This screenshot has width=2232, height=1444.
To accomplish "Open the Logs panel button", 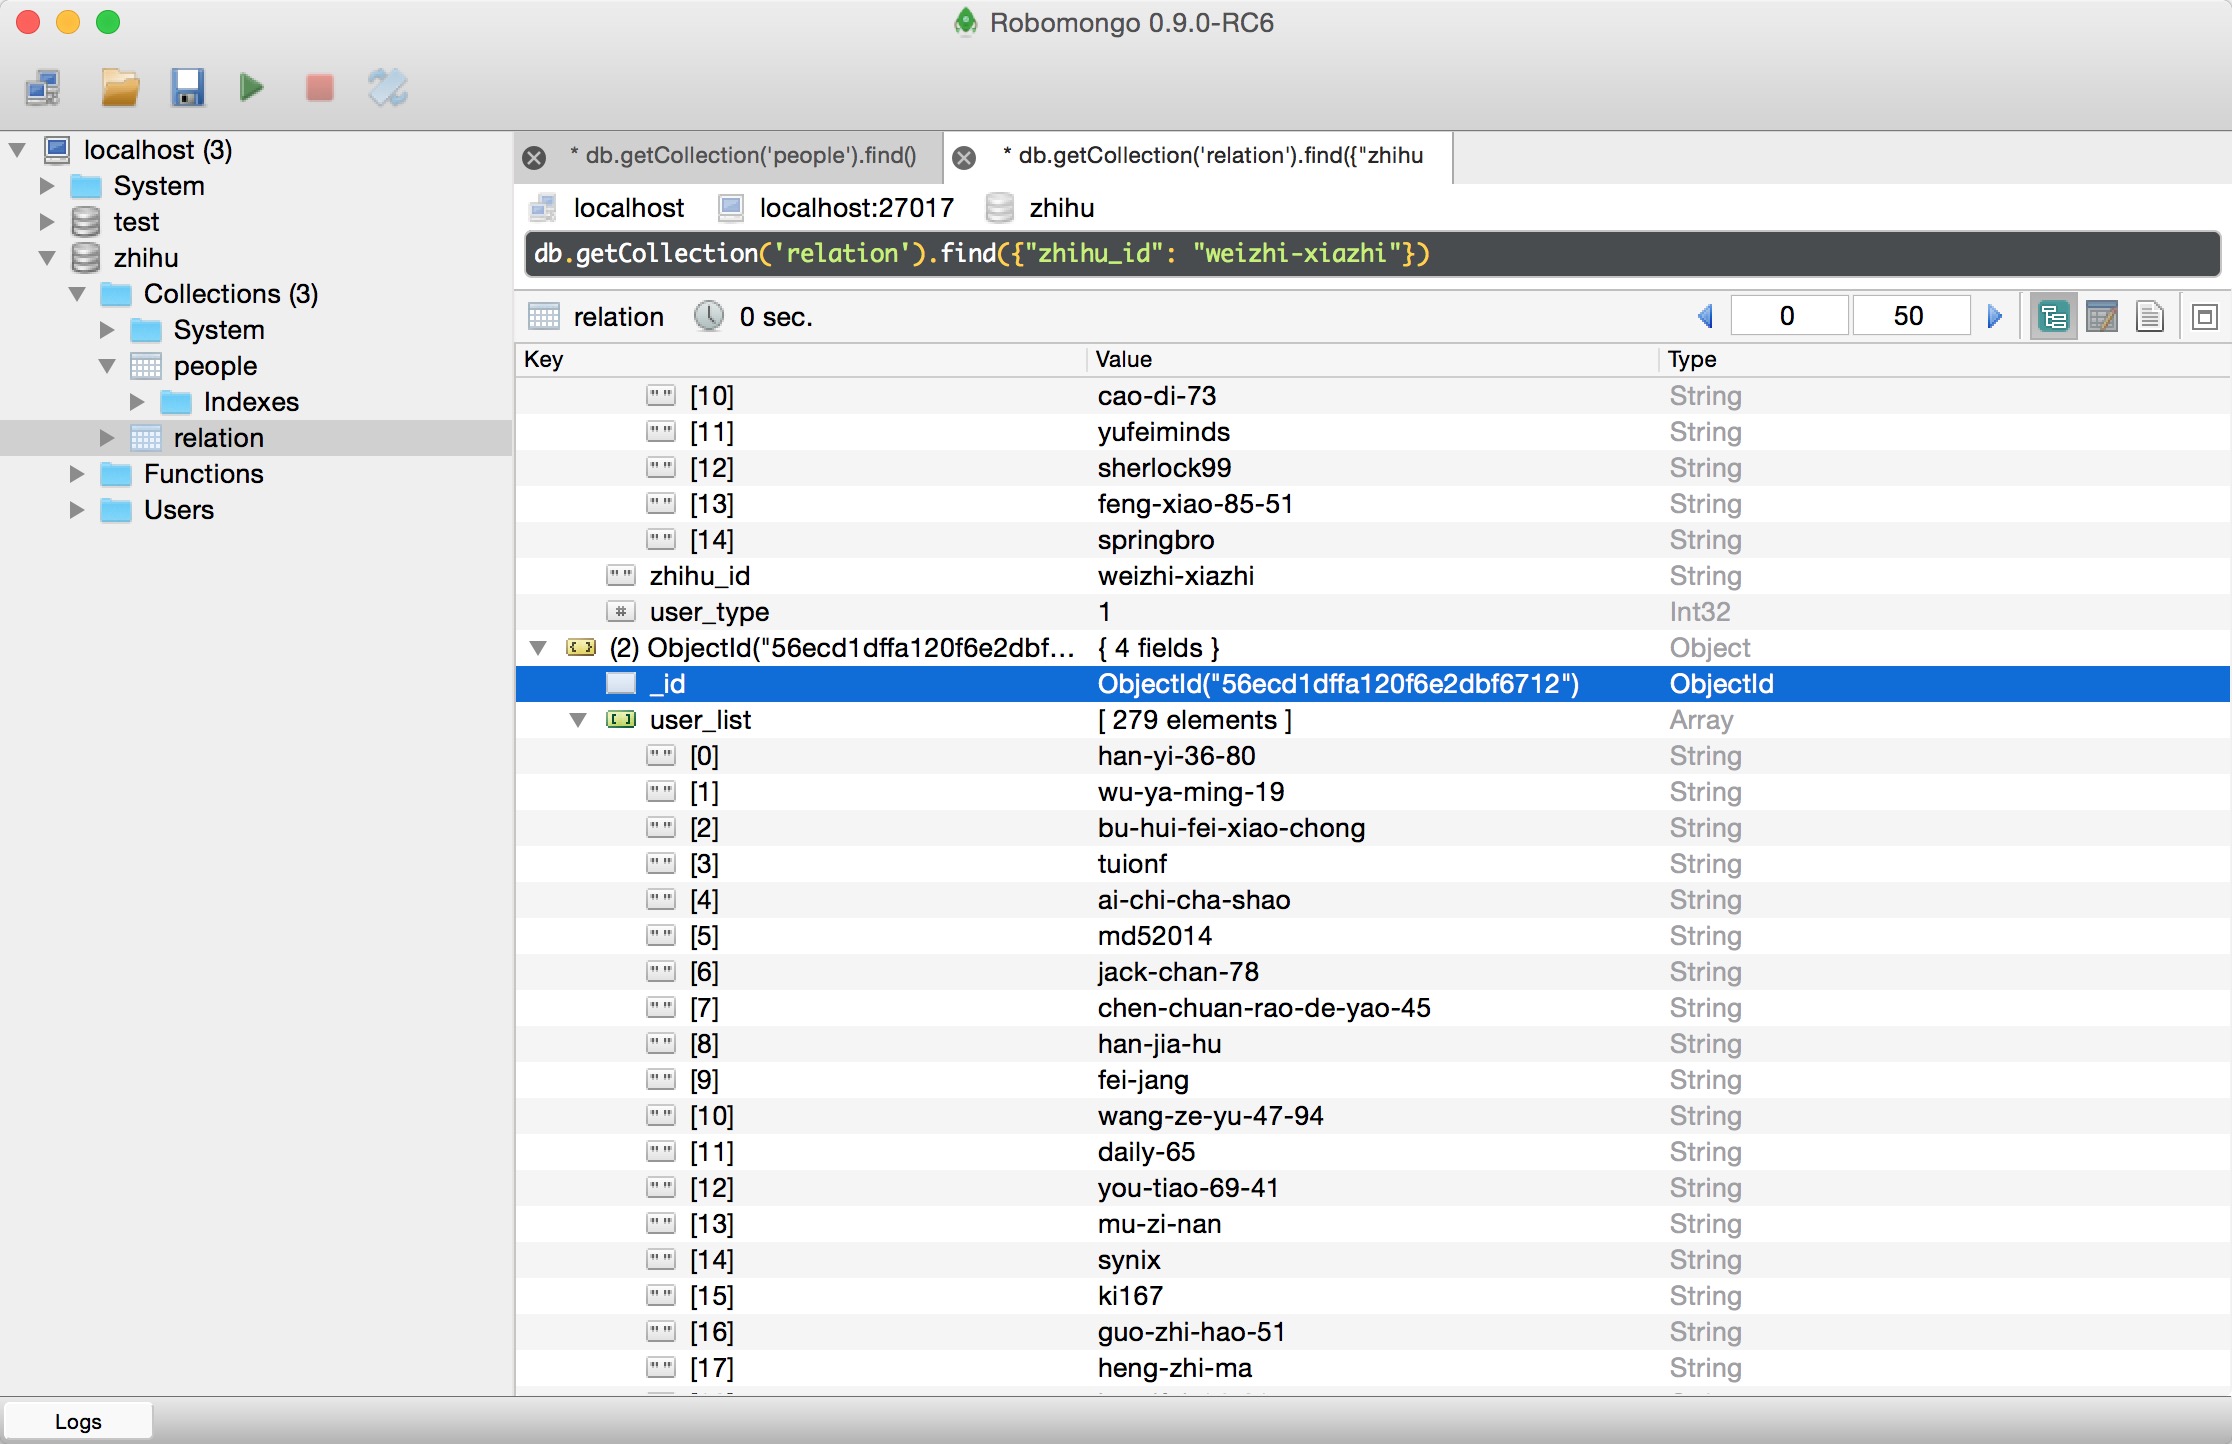I will pos(78,1421).
